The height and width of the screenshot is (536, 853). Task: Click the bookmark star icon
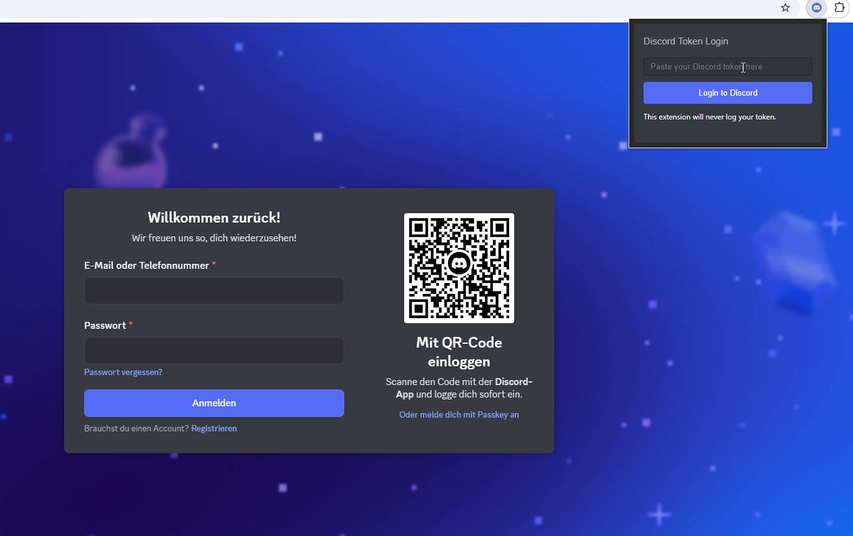[x=785, y=8]
